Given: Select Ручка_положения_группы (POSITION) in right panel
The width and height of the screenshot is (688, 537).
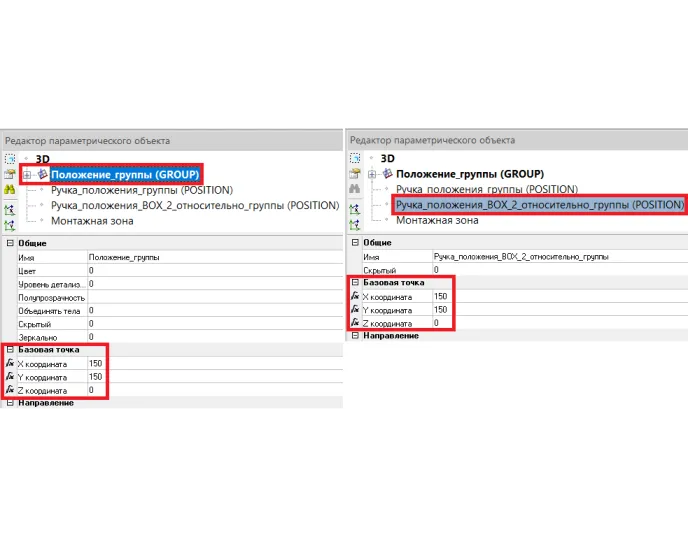Looking at the screenshot, I should point(487,190).
